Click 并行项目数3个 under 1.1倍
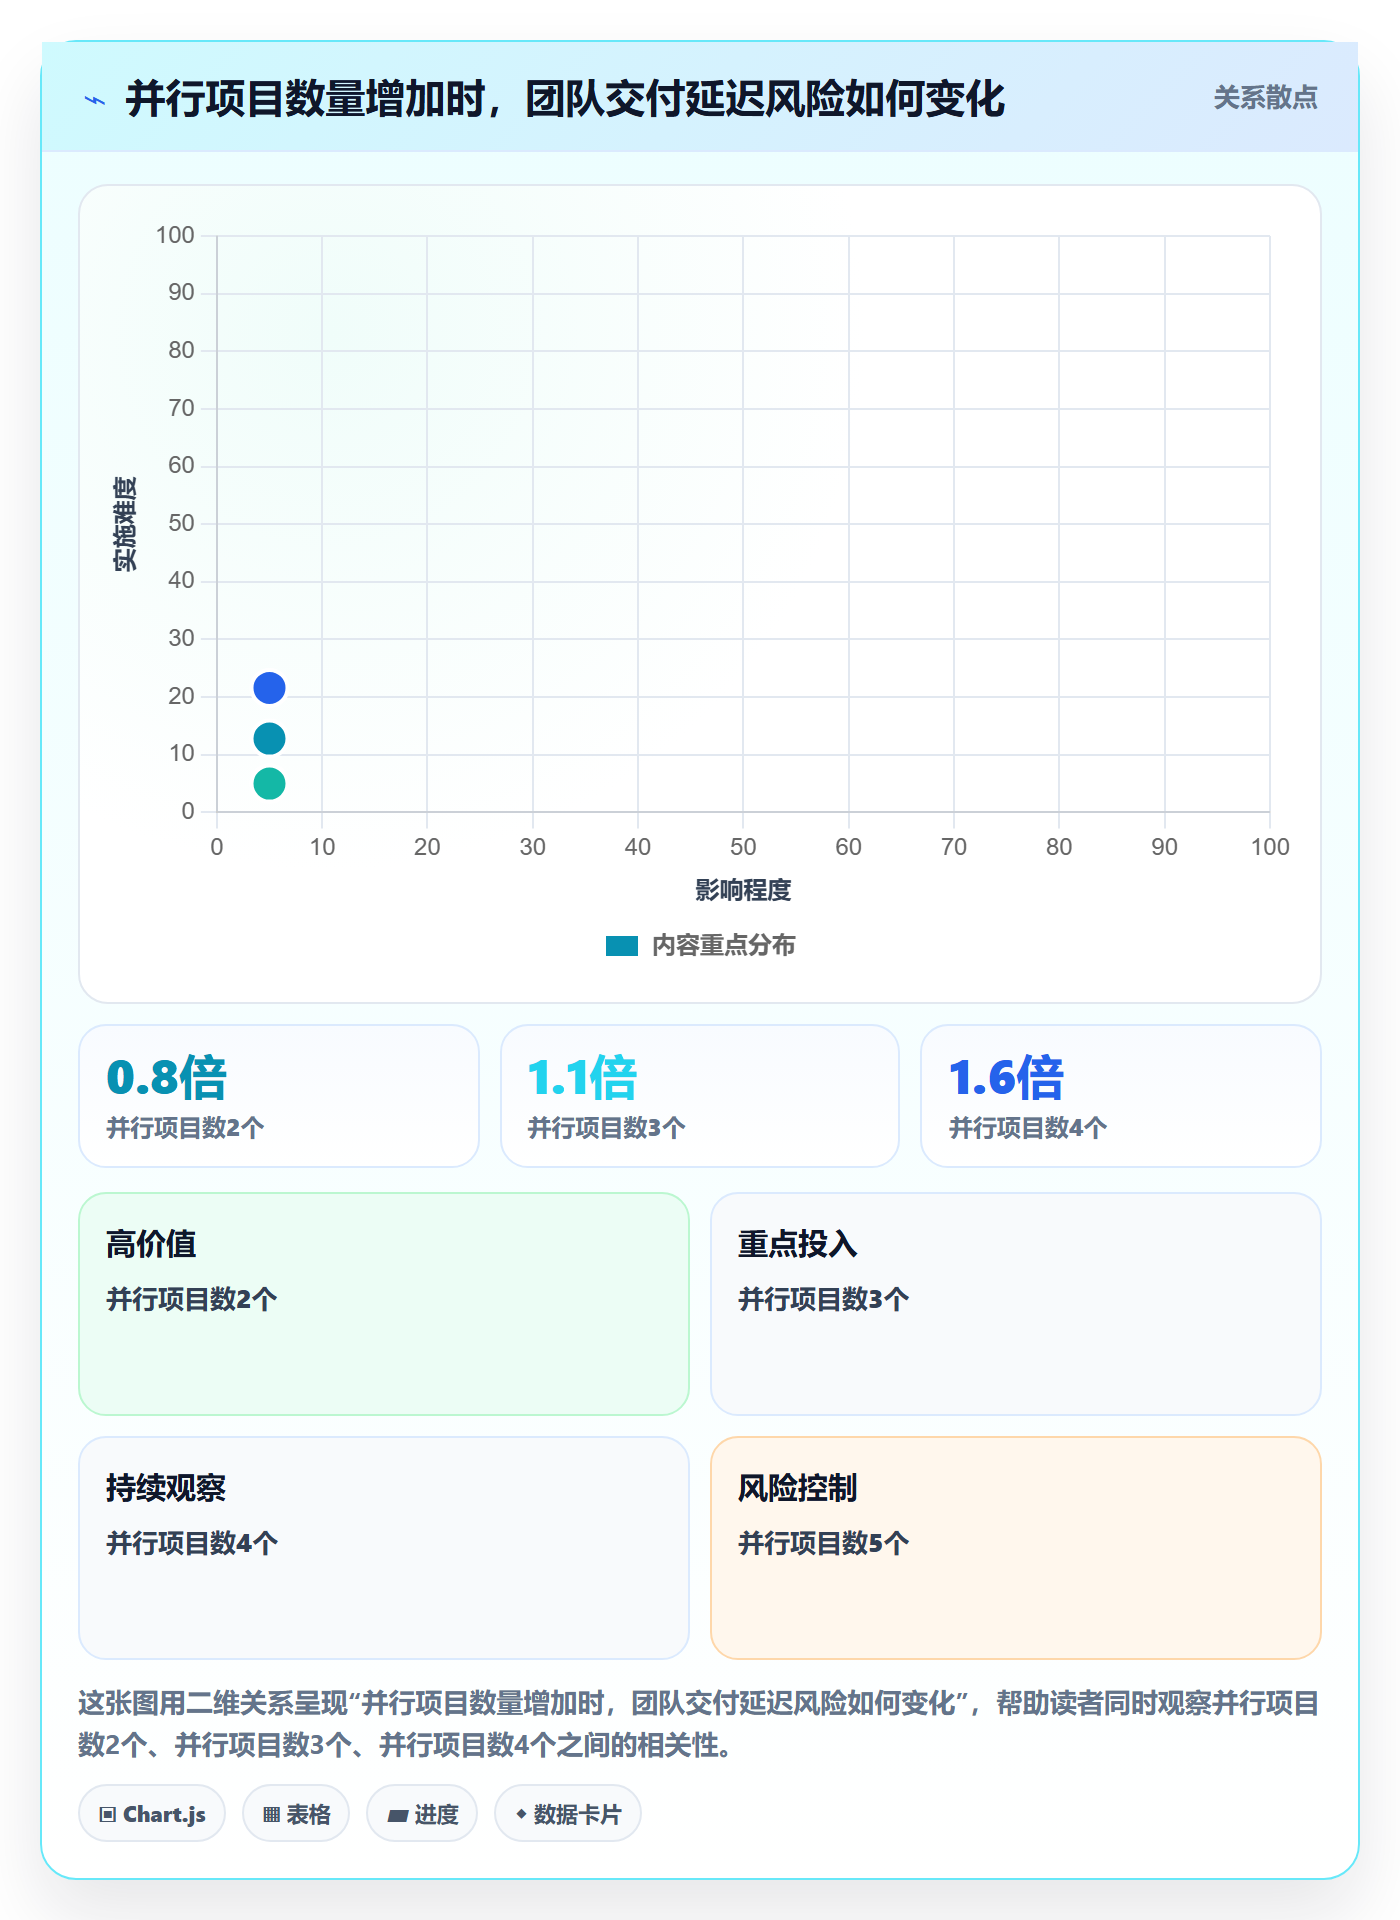Viewport: 1400px width, 1920px height. (x=606, y=1128)
